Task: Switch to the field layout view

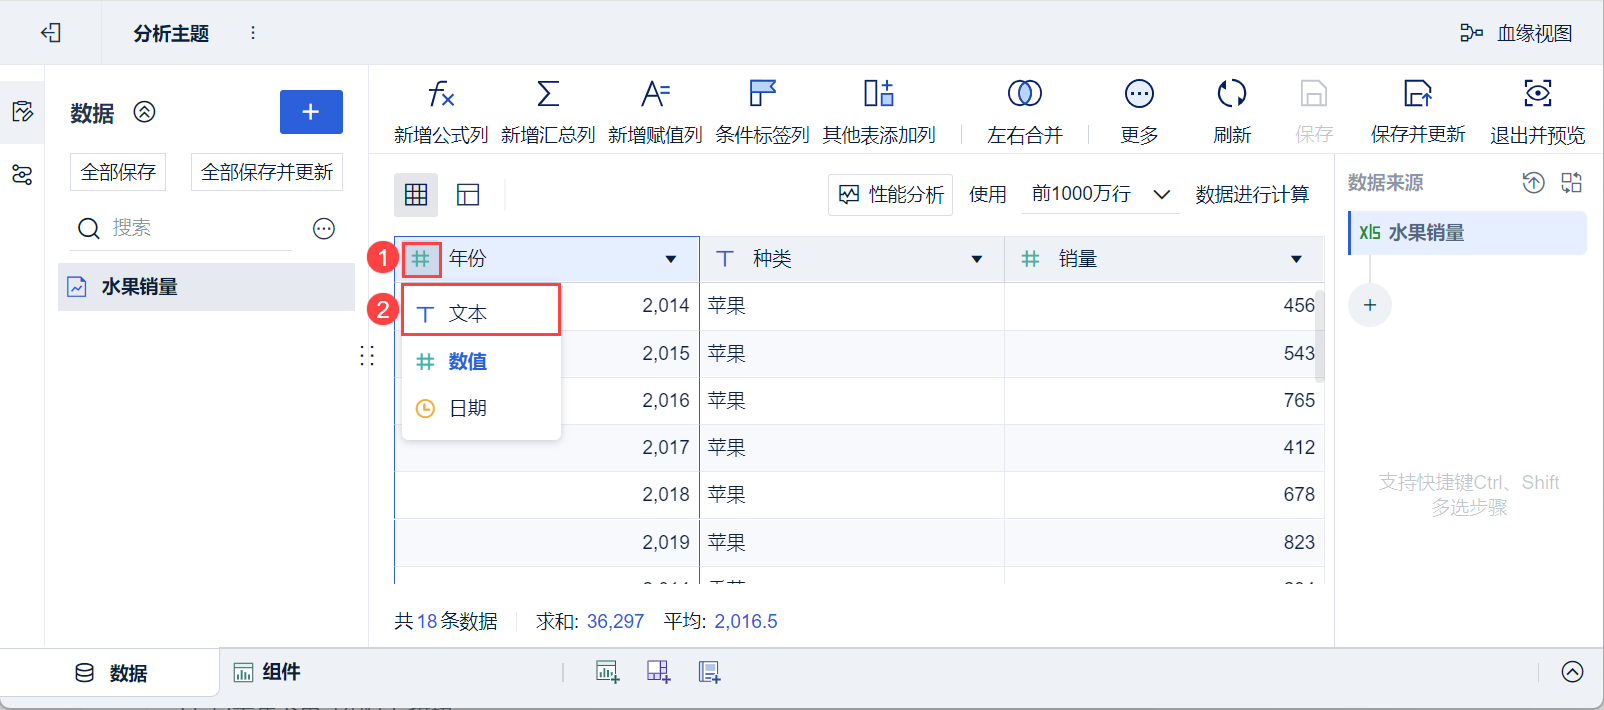Action: pos(468,195)
